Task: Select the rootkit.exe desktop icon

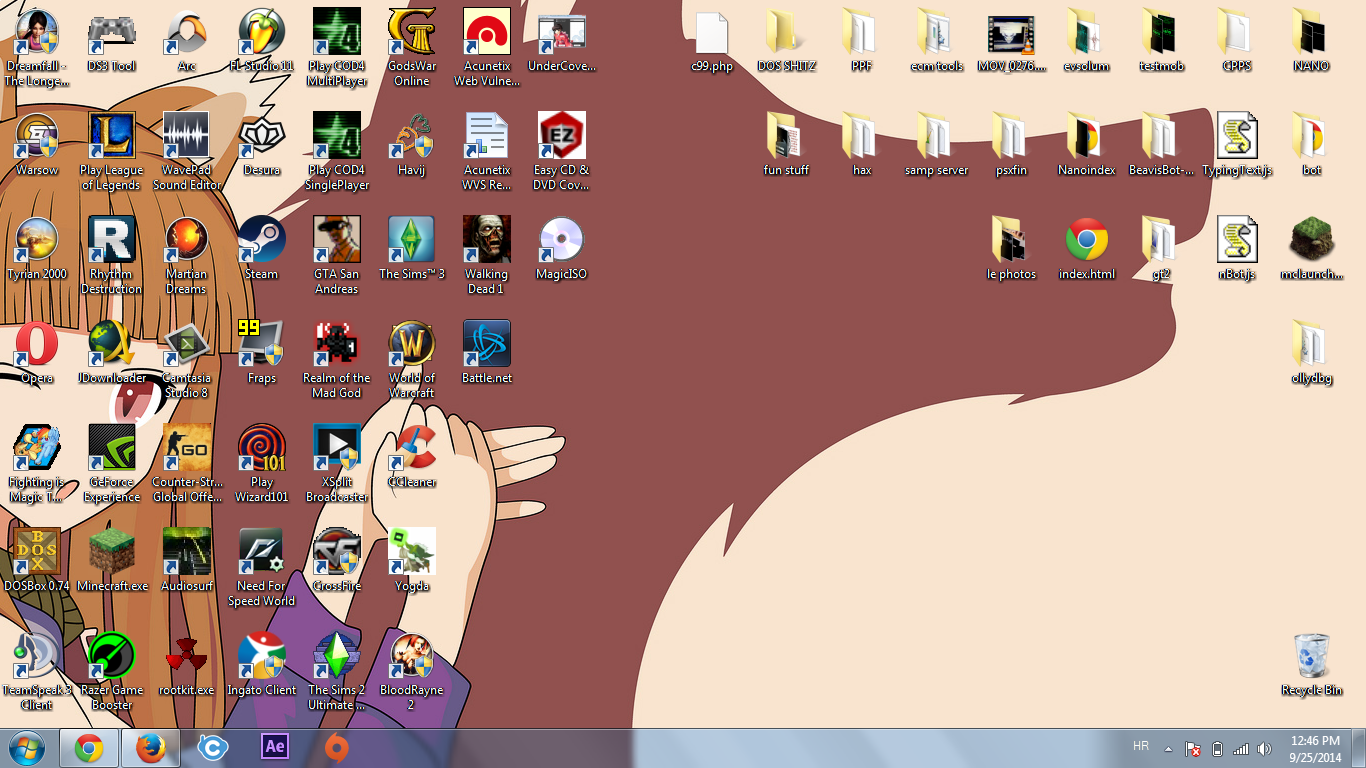Action: tap(187, 665)
